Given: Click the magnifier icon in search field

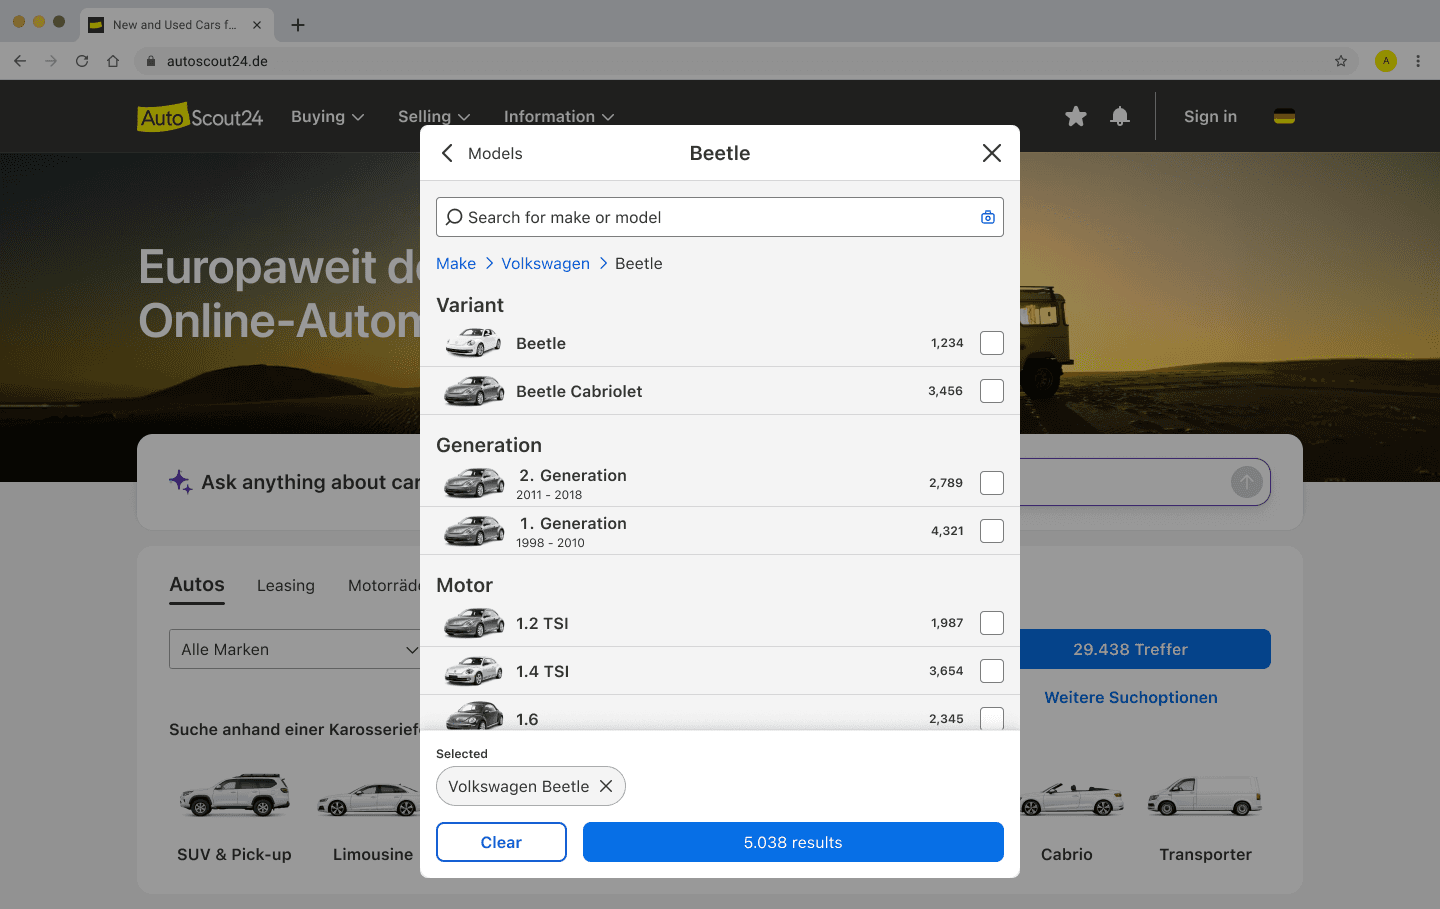Looking at the screenshot, I should [454, 217].
